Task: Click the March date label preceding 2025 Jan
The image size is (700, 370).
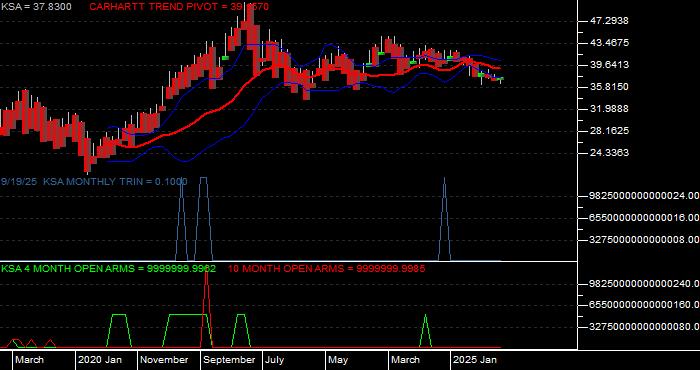Action: click(x=406, y=360)
